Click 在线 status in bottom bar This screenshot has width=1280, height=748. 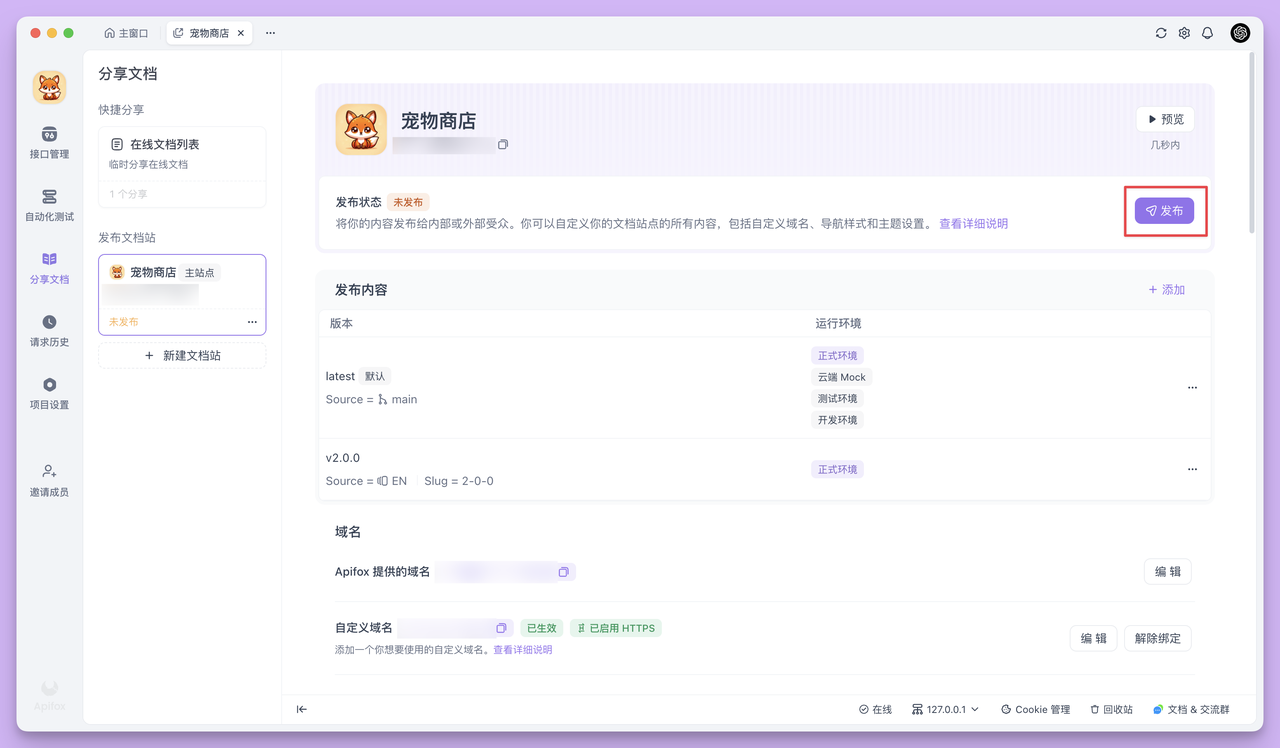tap(875, 709)
